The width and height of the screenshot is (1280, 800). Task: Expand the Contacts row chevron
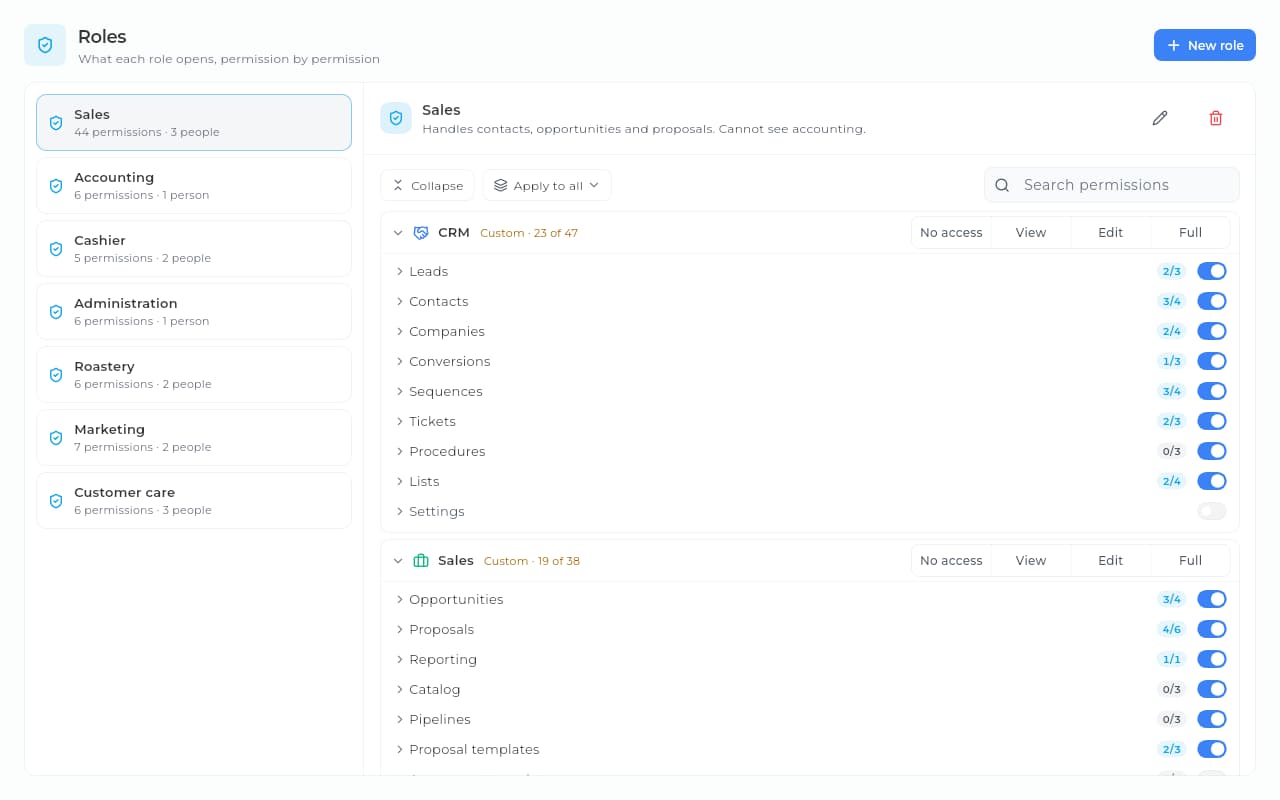(400, 301)
